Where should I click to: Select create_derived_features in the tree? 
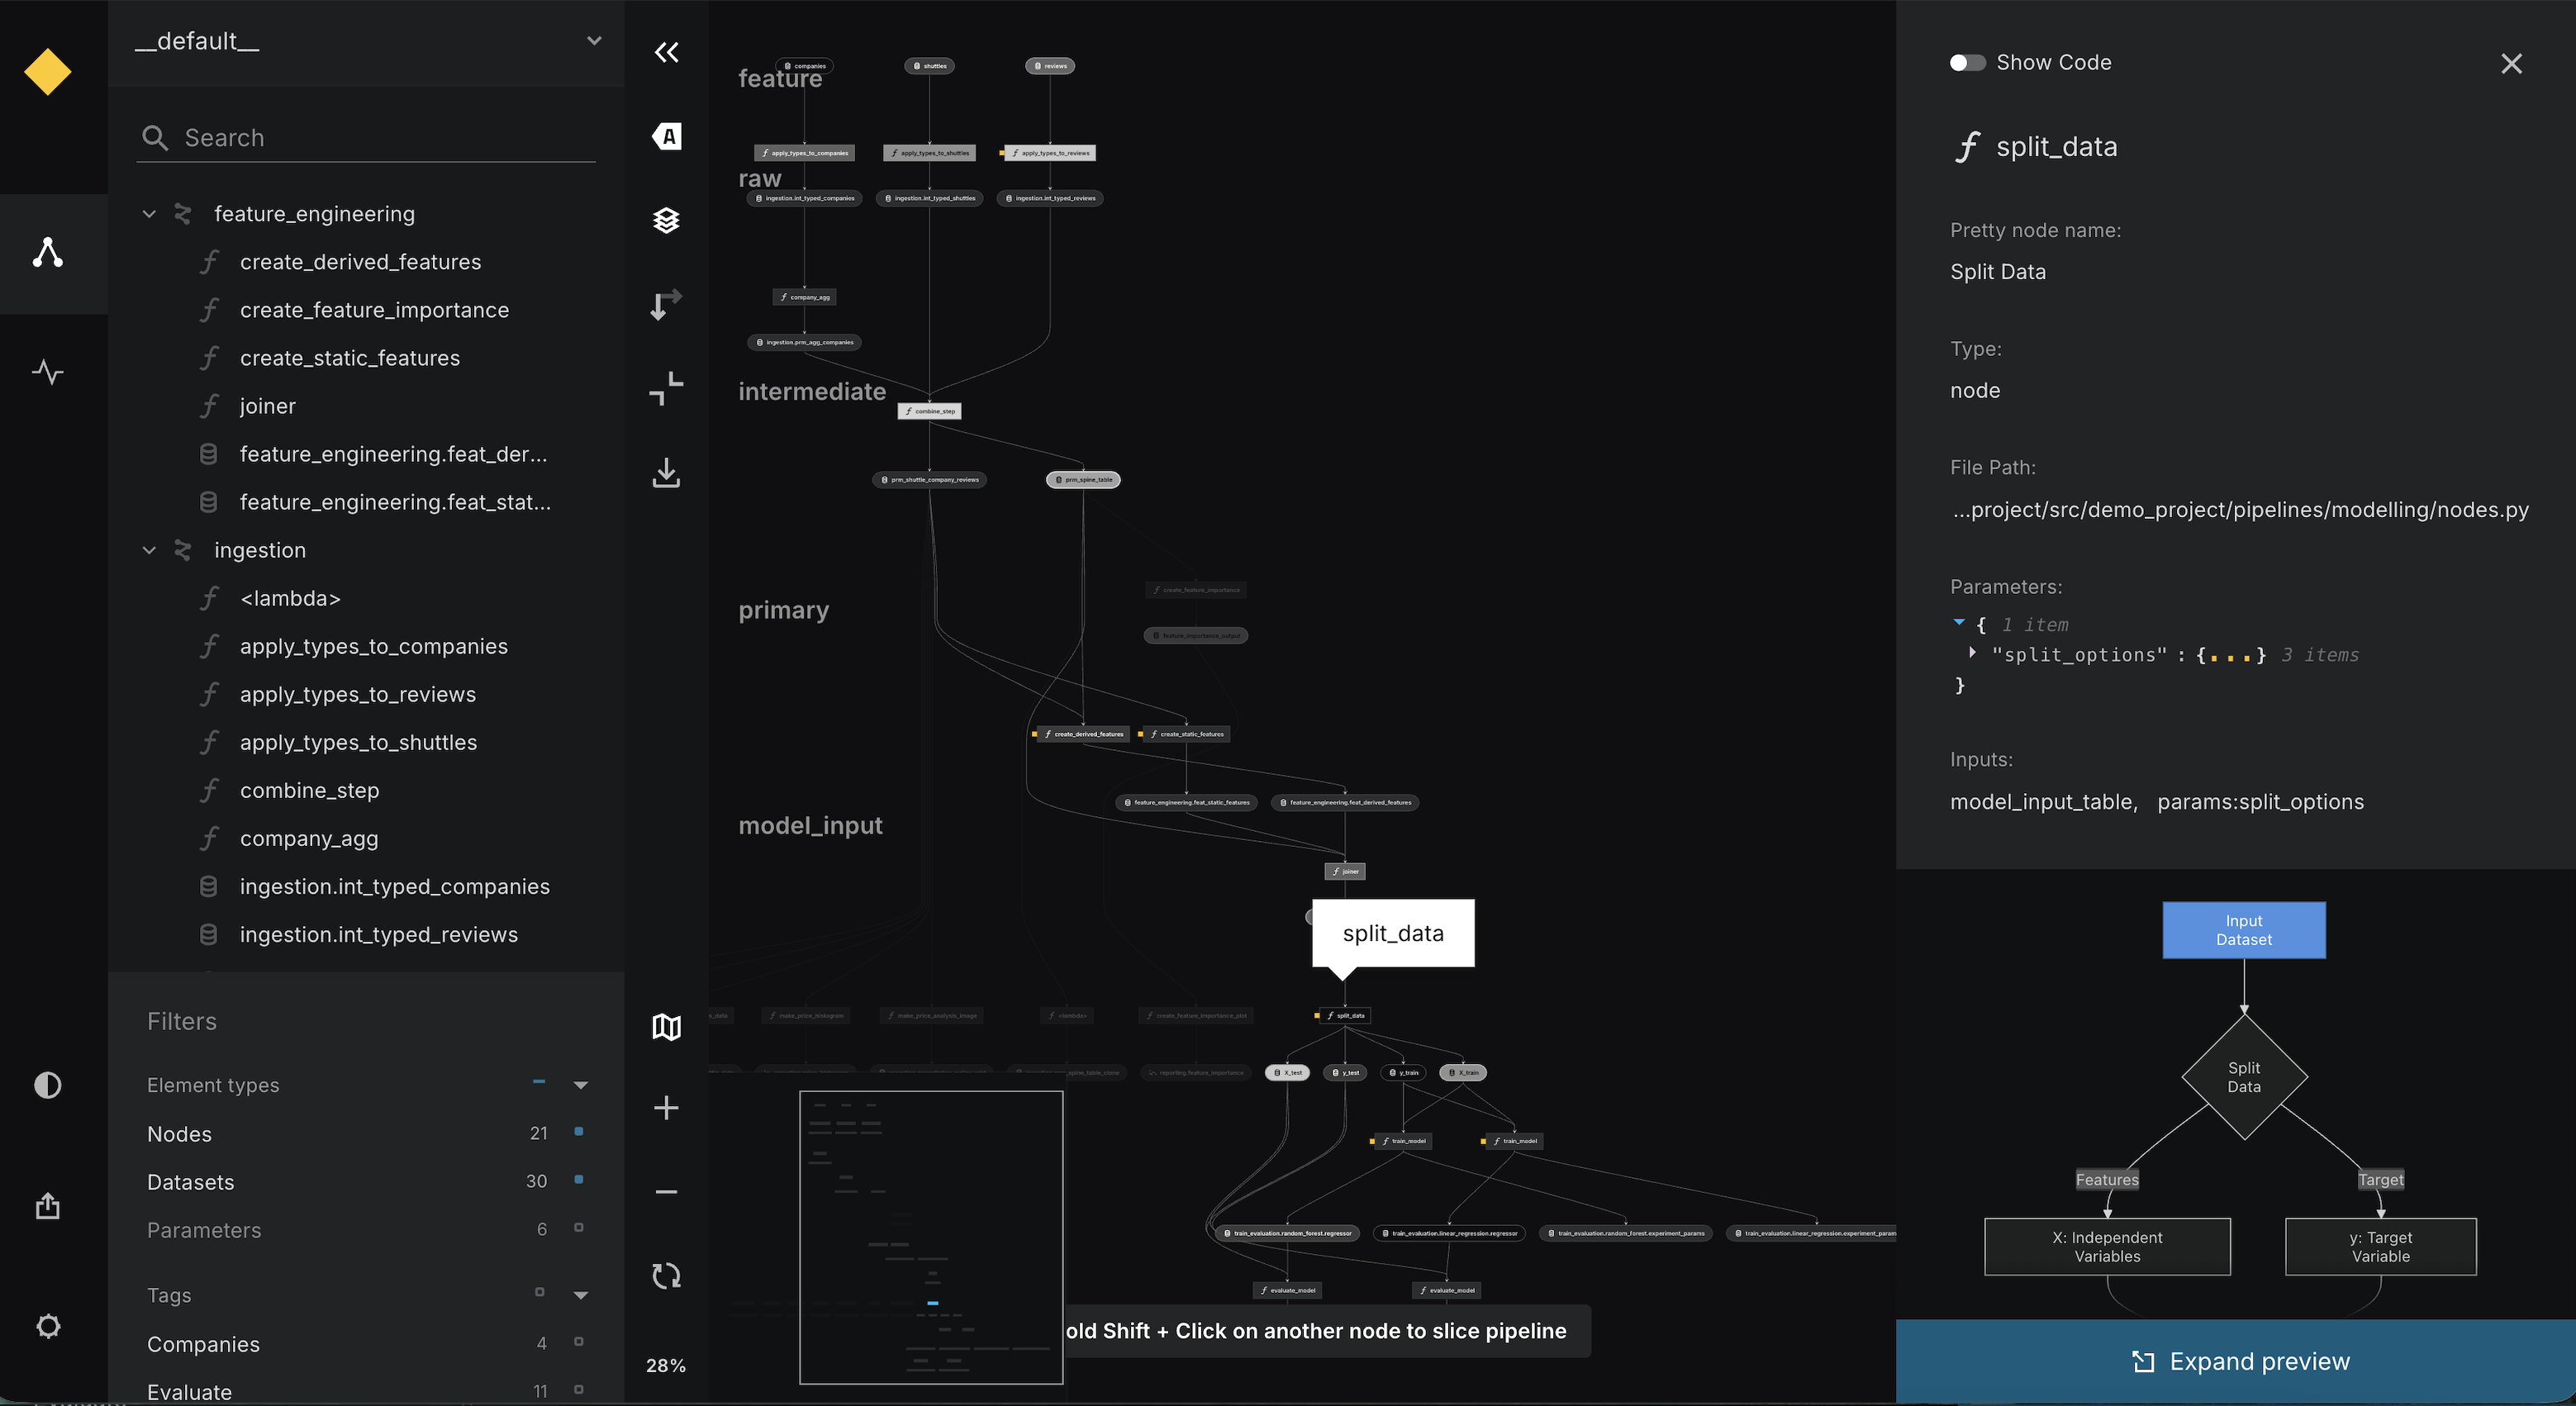point(361,262)
